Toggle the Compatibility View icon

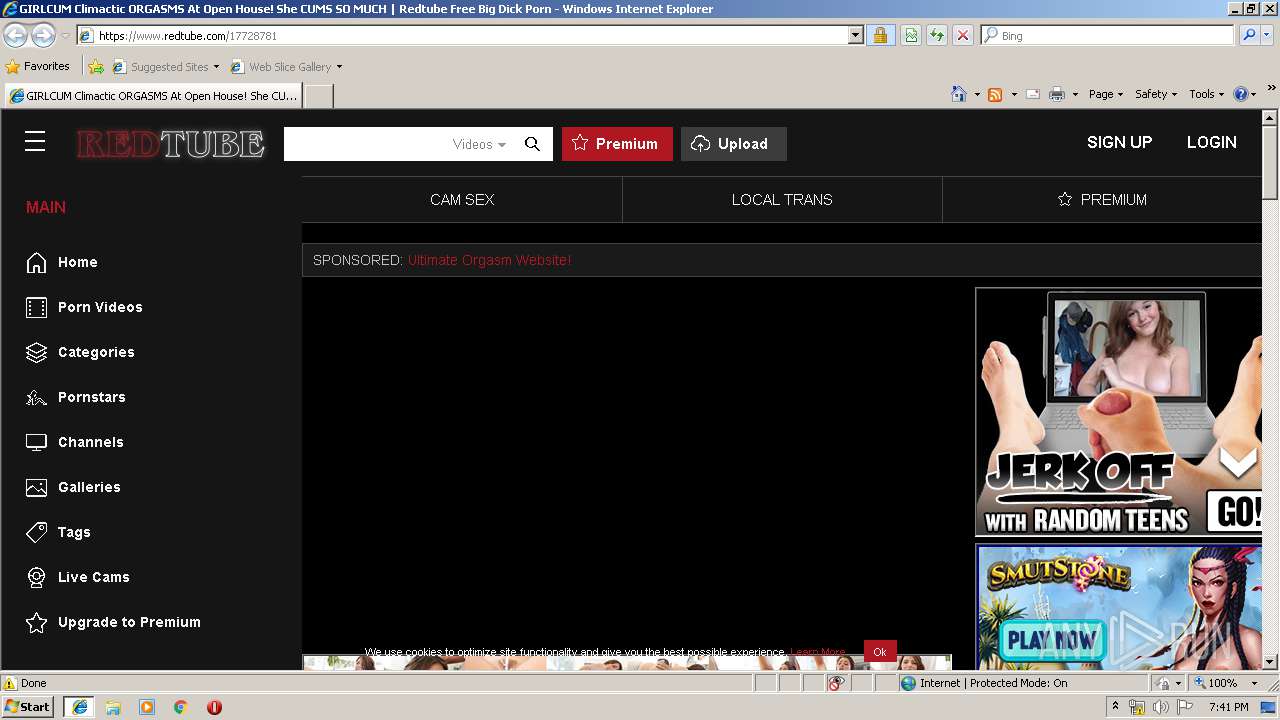coord(911,35)
